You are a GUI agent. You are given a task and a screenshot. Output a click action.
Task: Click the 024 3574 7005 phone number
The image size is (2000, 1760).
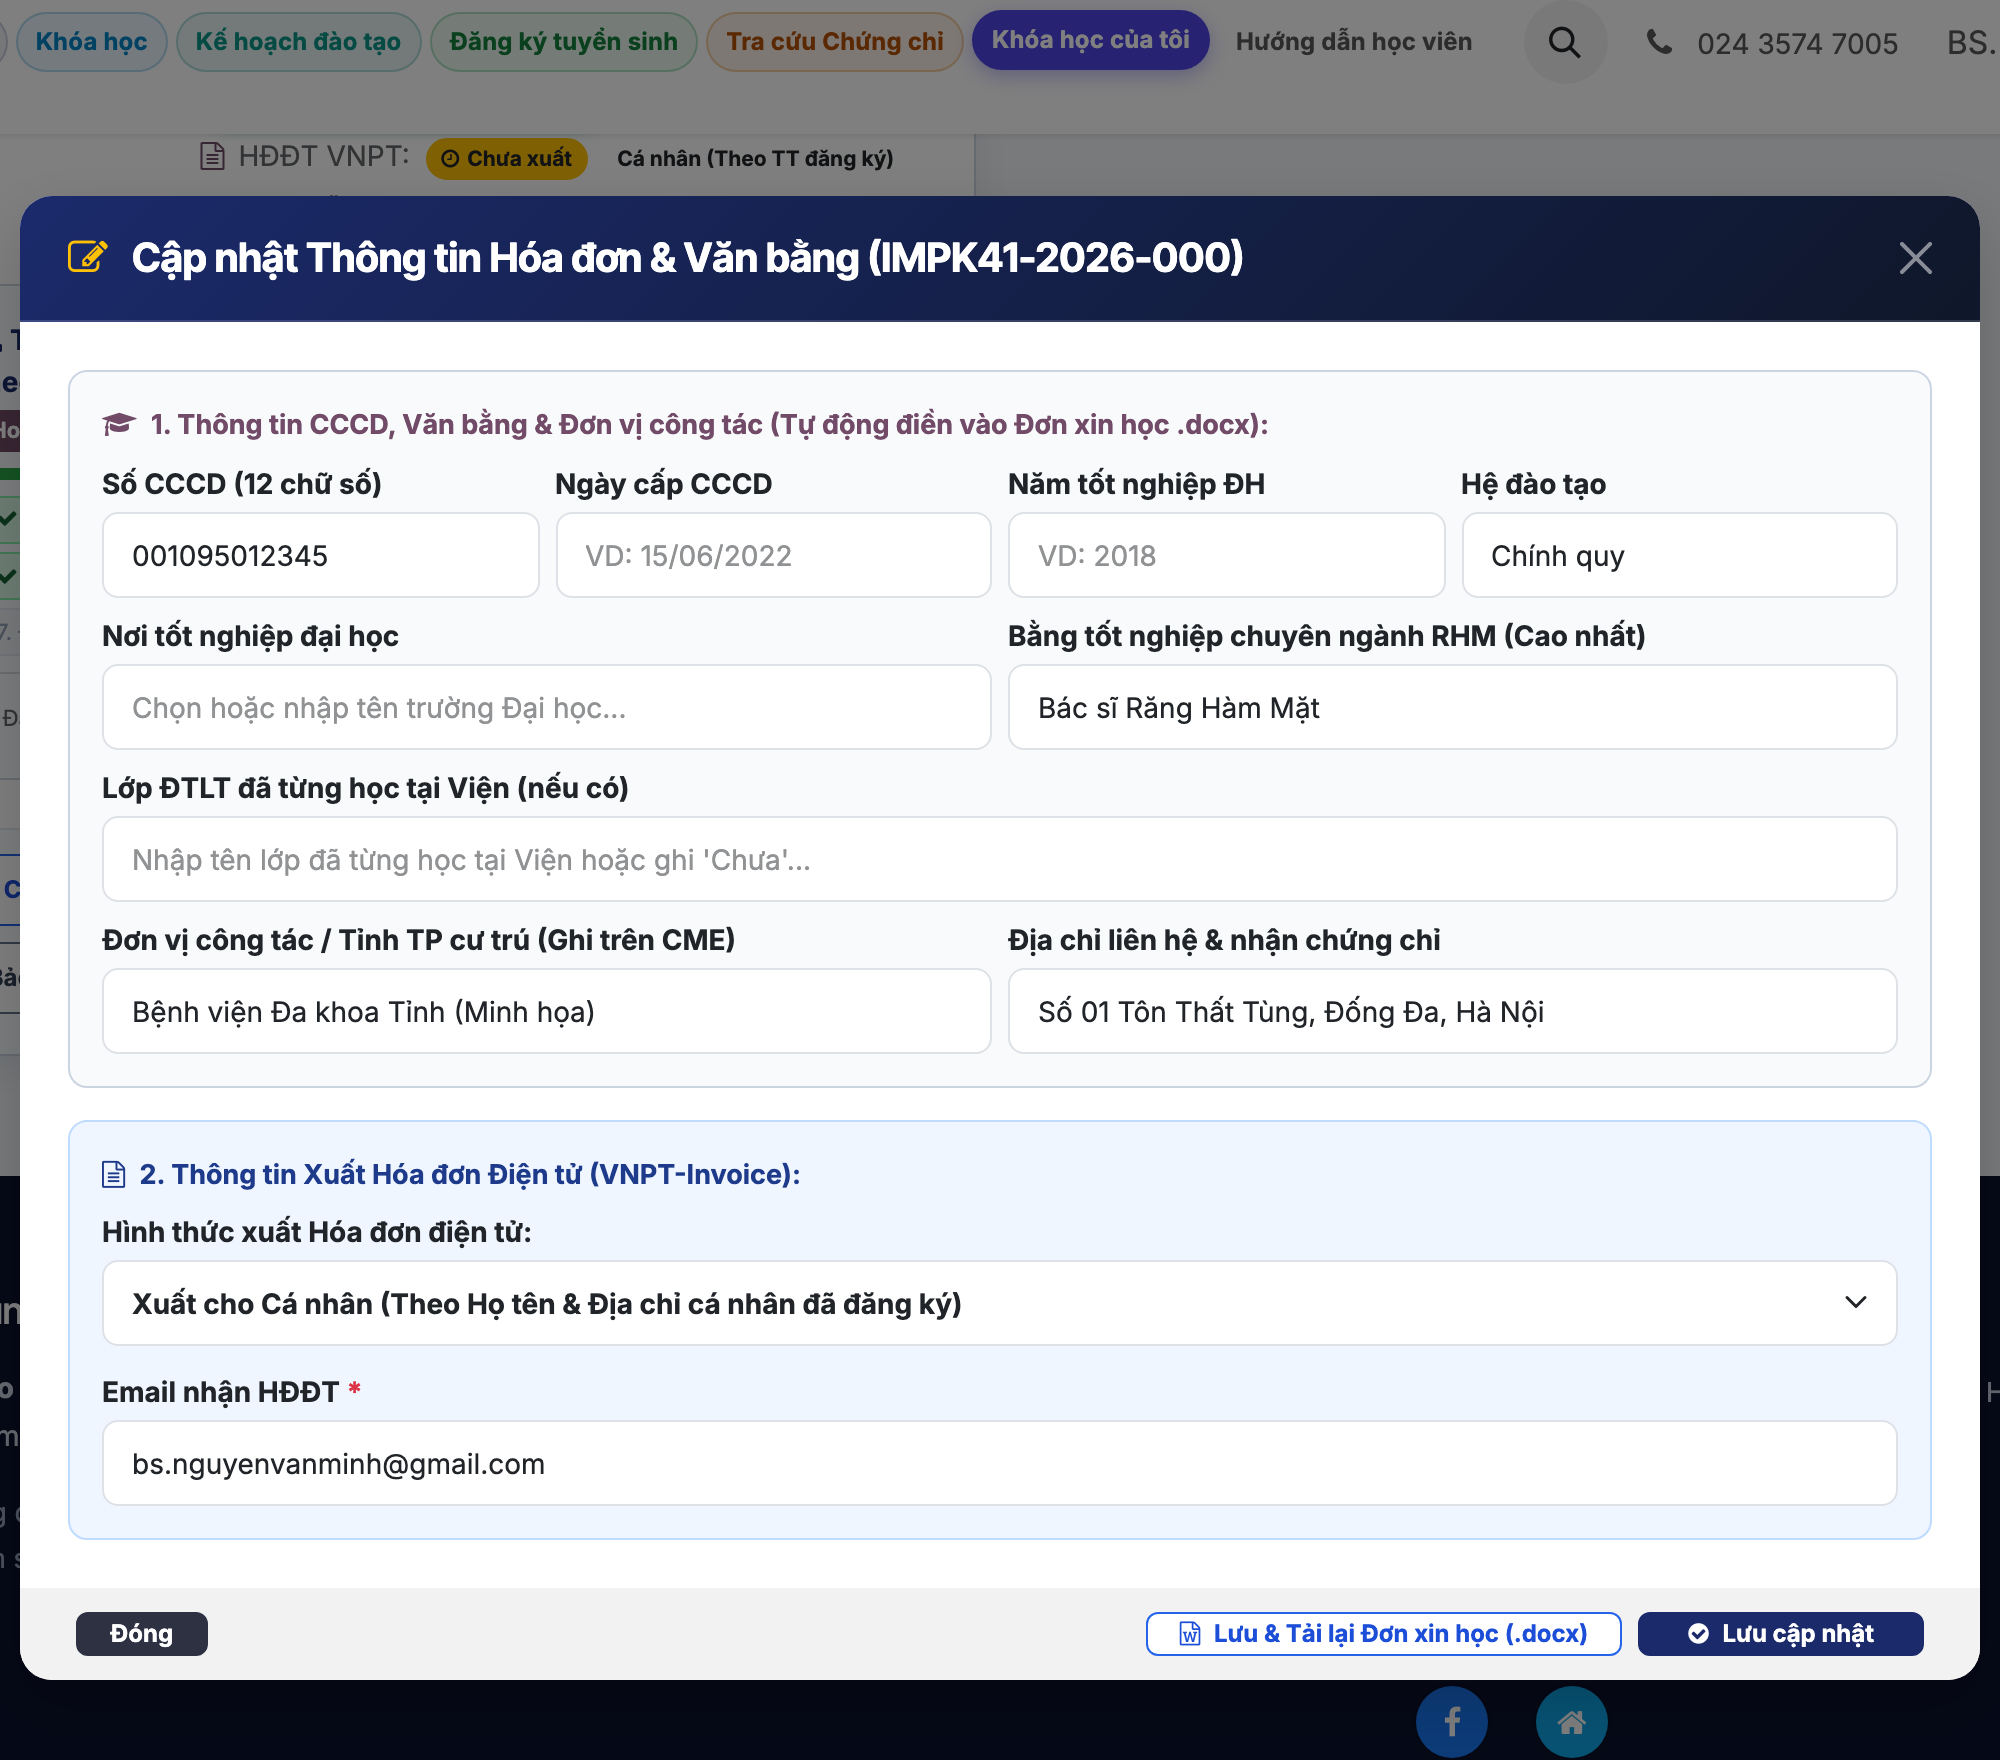click(1797, 43)
